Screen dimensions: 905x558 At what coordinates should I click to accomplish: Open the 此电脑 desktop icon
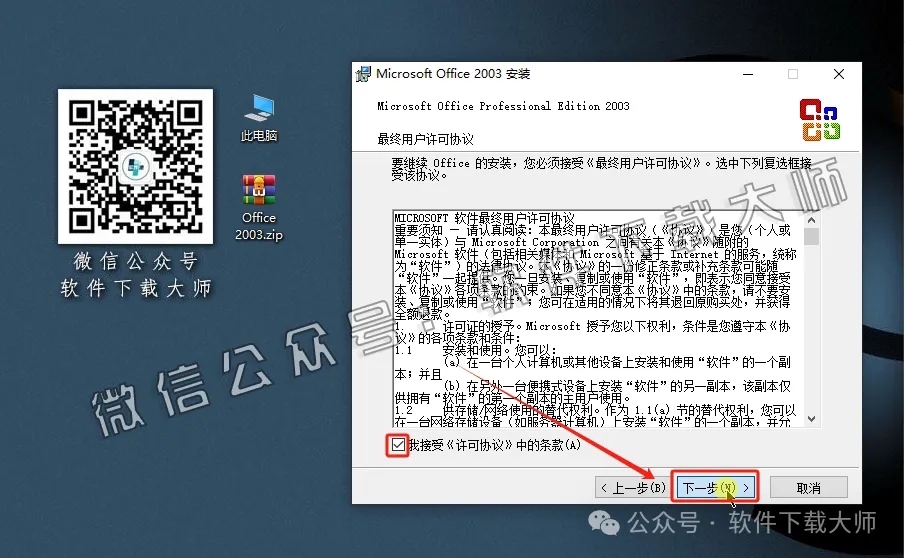tap(259, 118)
